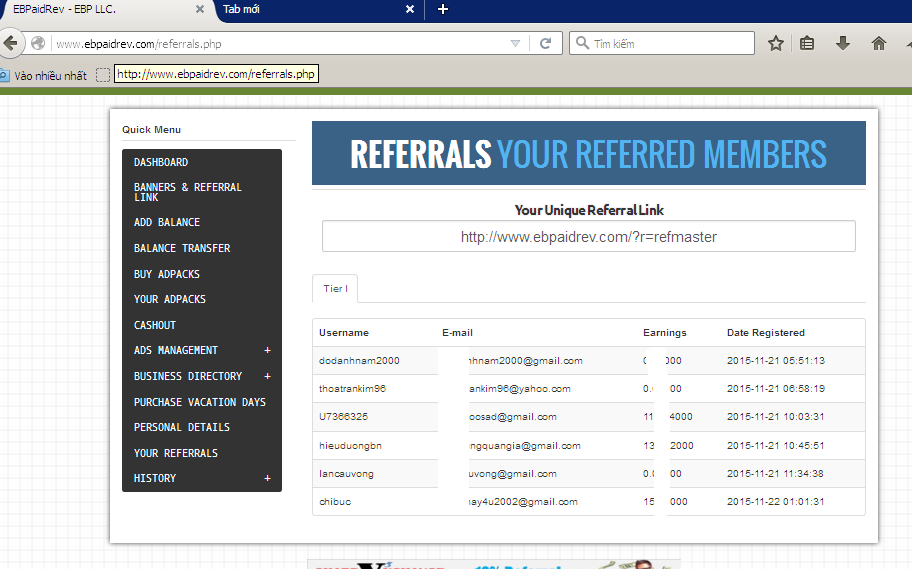Screen dimensions: 912x569
Task: Open Personal Details link
Action: (x=182, y=427)
